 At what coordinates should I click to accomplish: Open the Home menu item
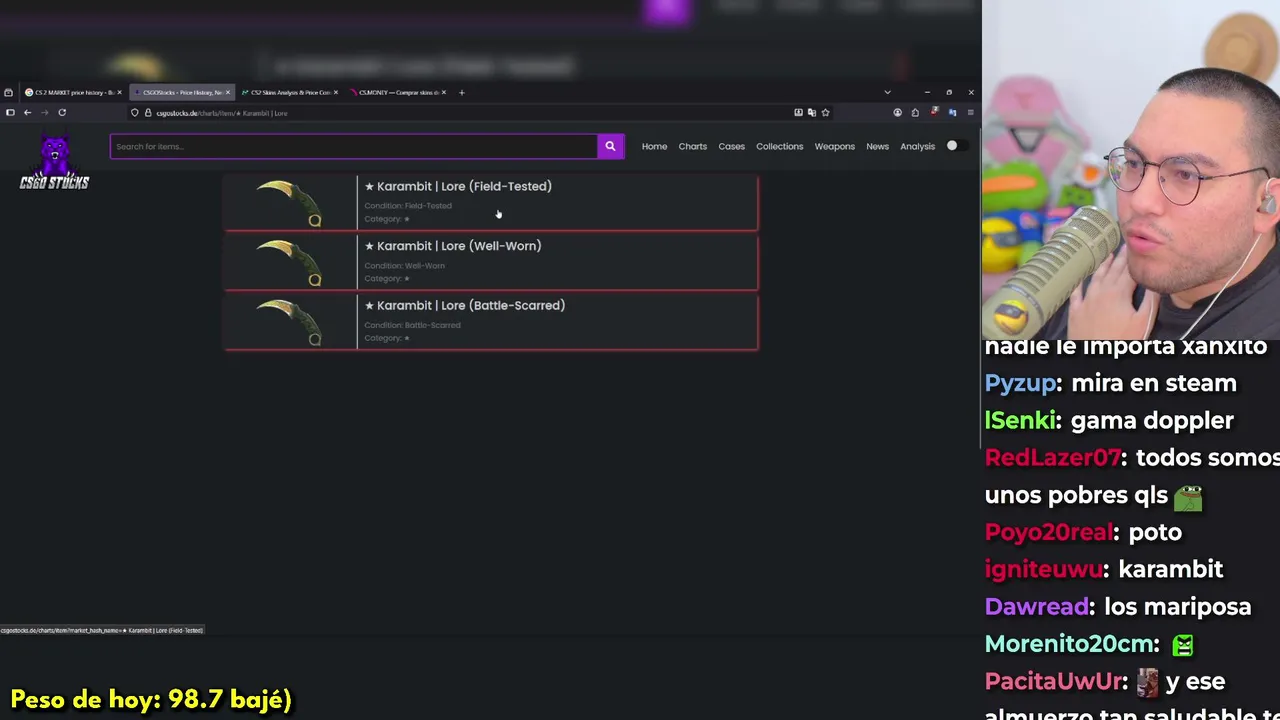coord(654,146)
